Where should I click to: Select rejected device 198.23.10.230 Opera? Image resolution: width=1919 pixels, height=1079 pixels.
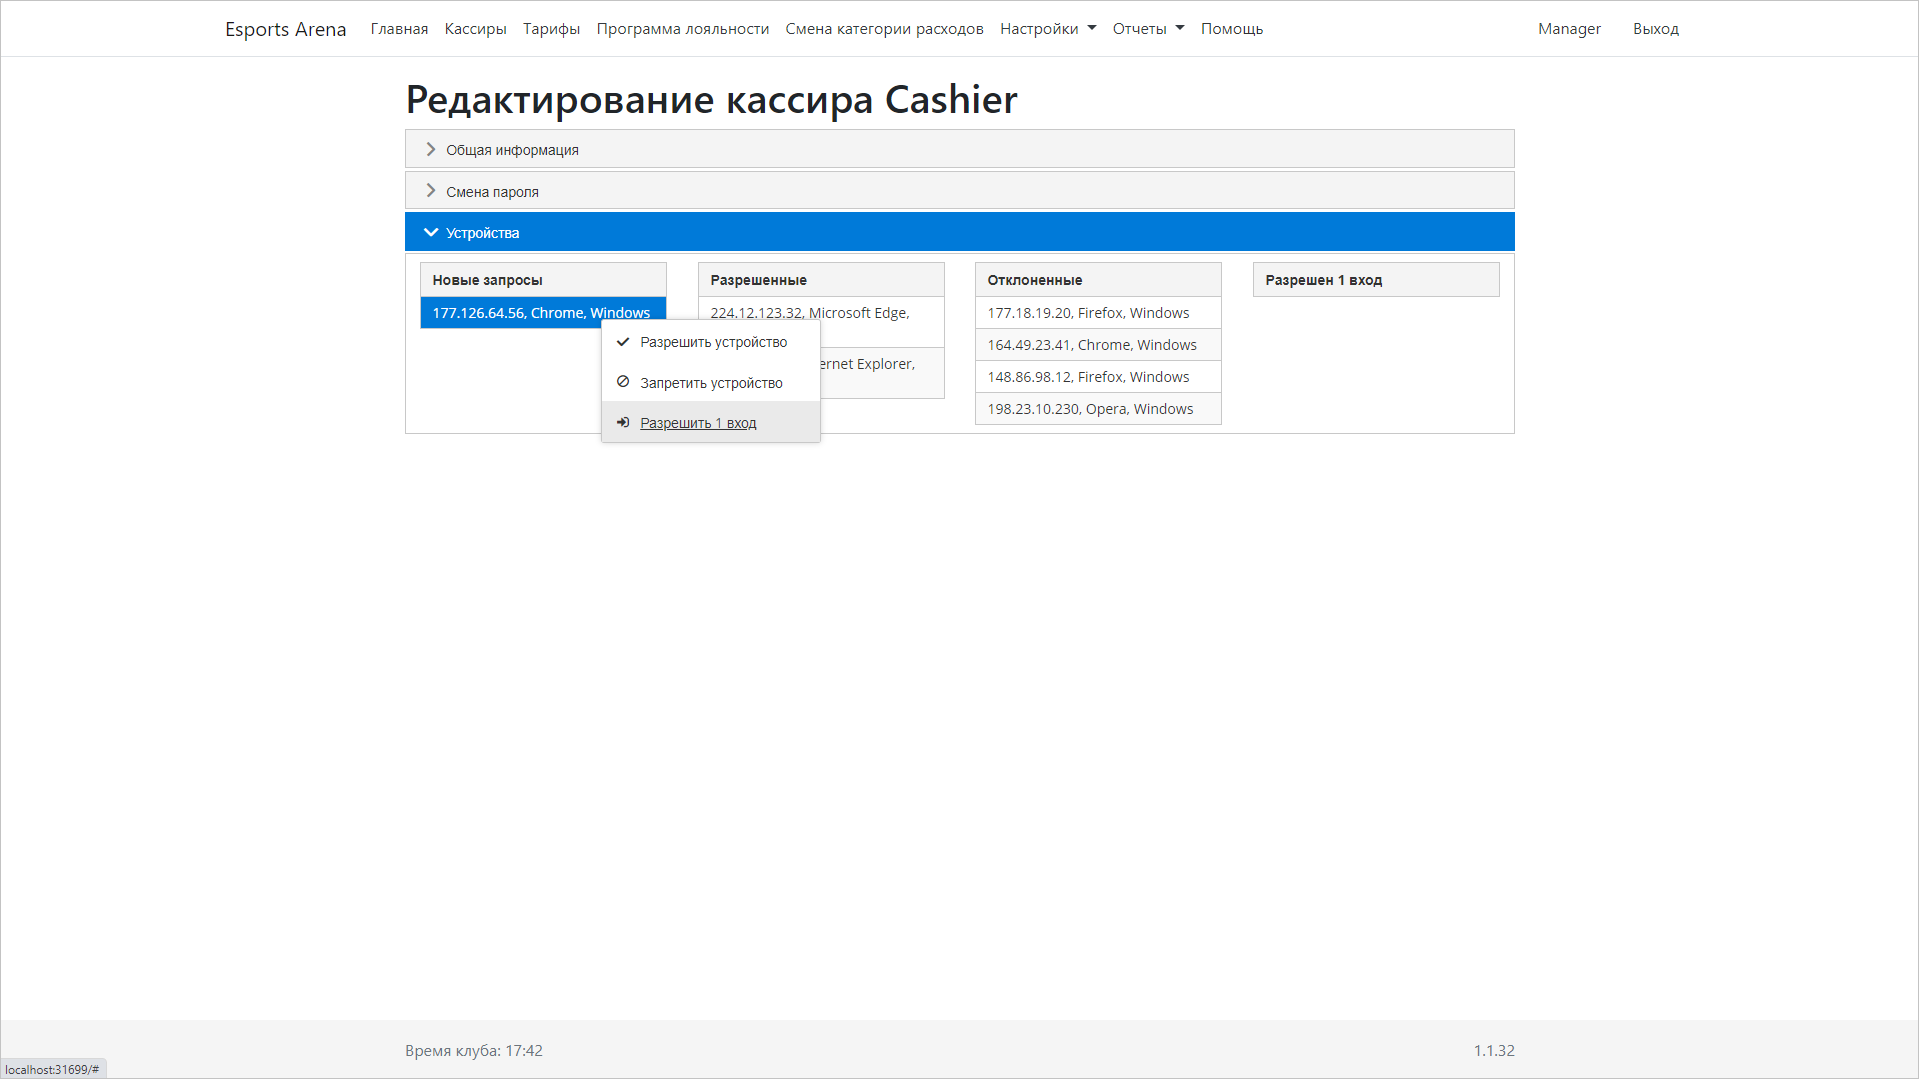click(1089, 409)
